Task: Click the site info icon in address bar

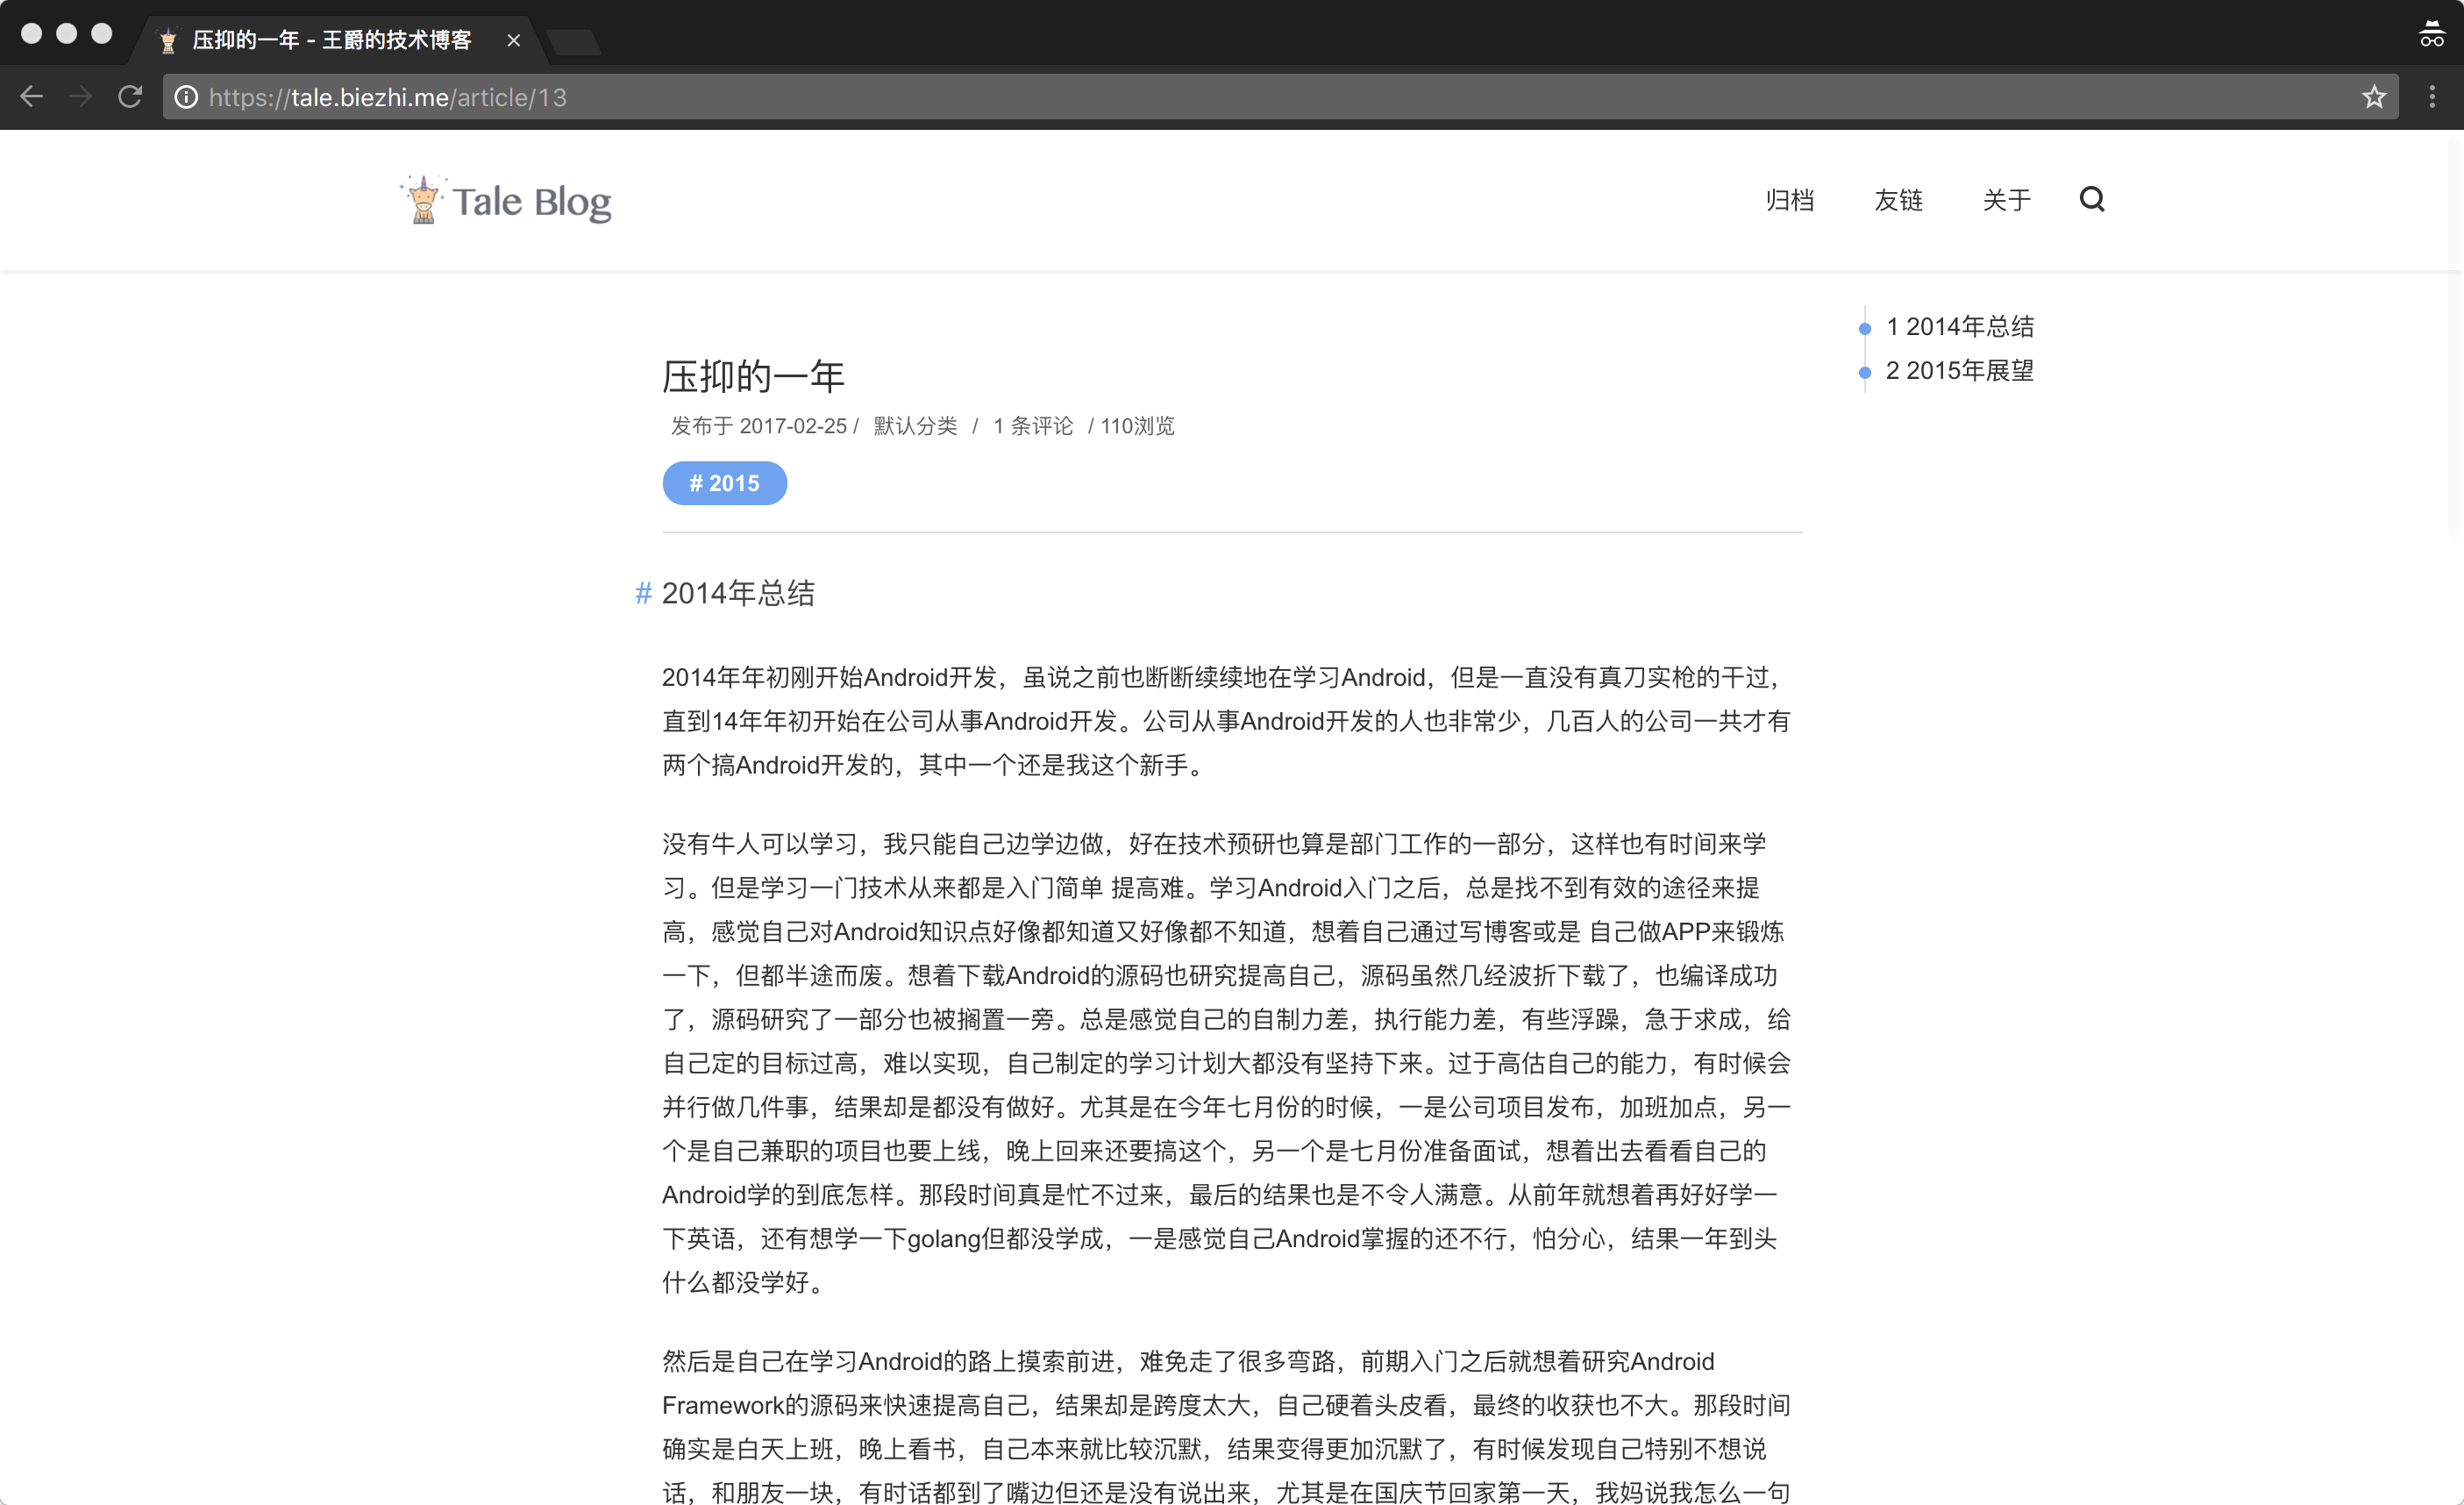Action: (x=186, y=97)
